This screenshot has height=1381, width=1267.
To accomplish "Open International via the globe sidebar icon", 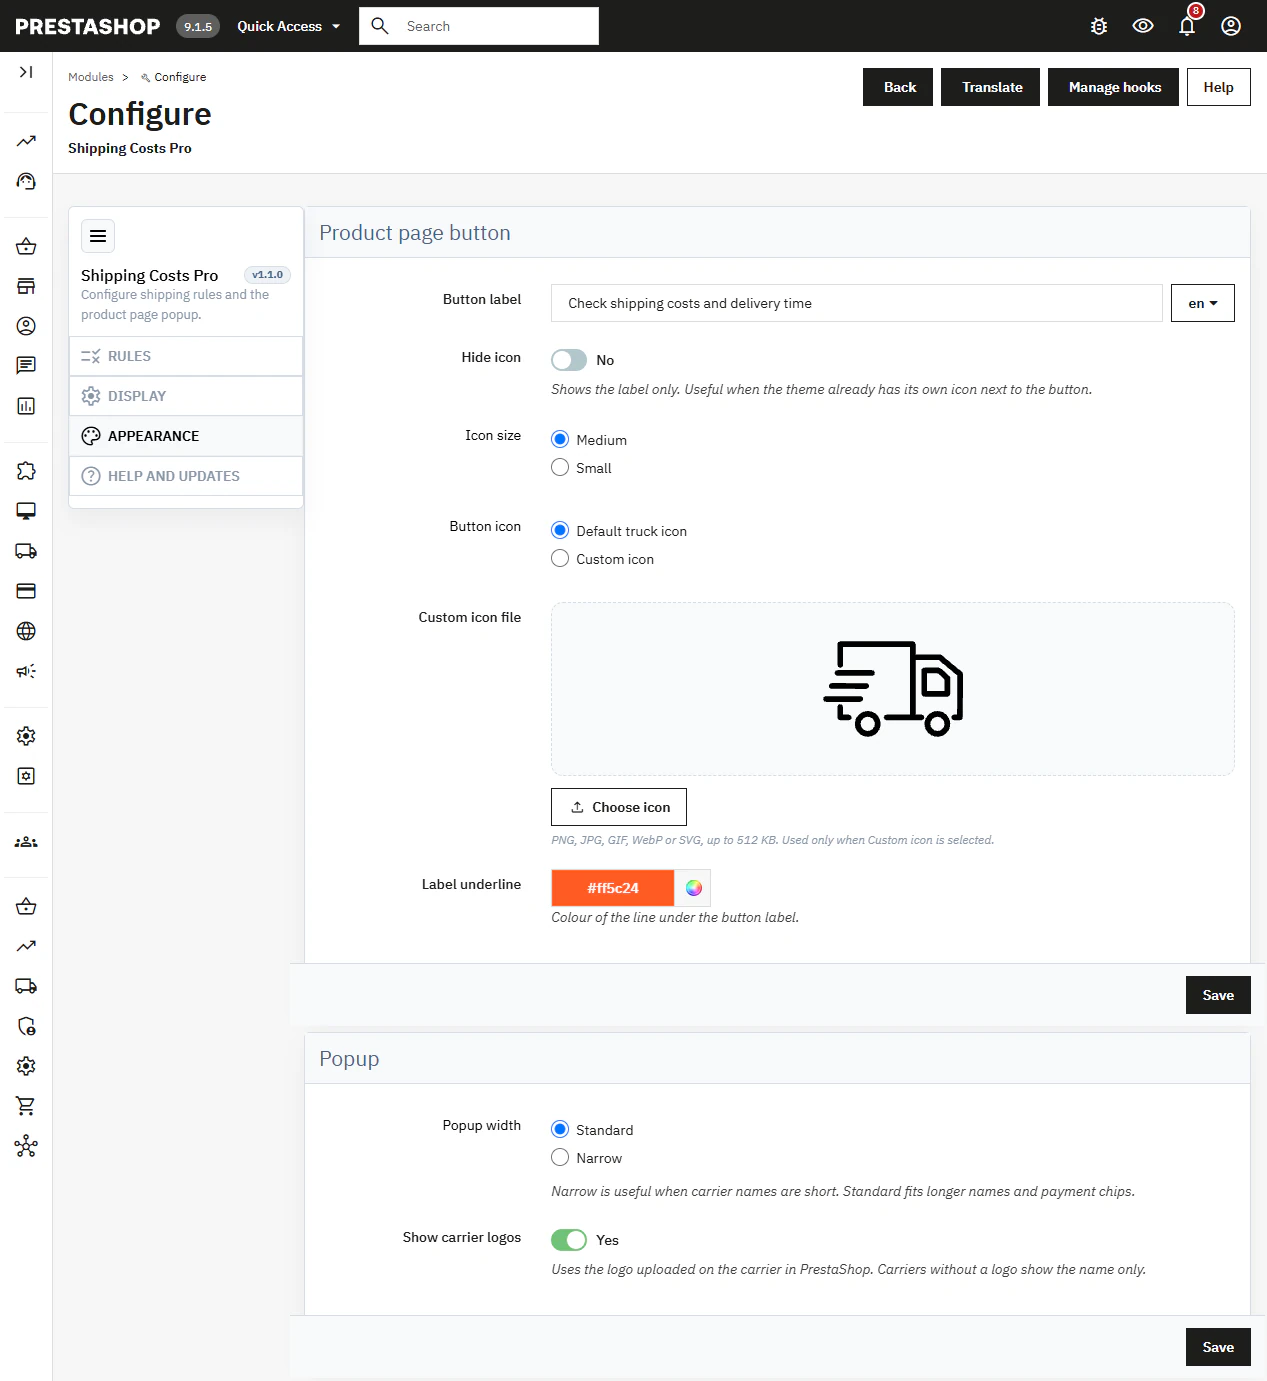I will [x=26, y=631].
